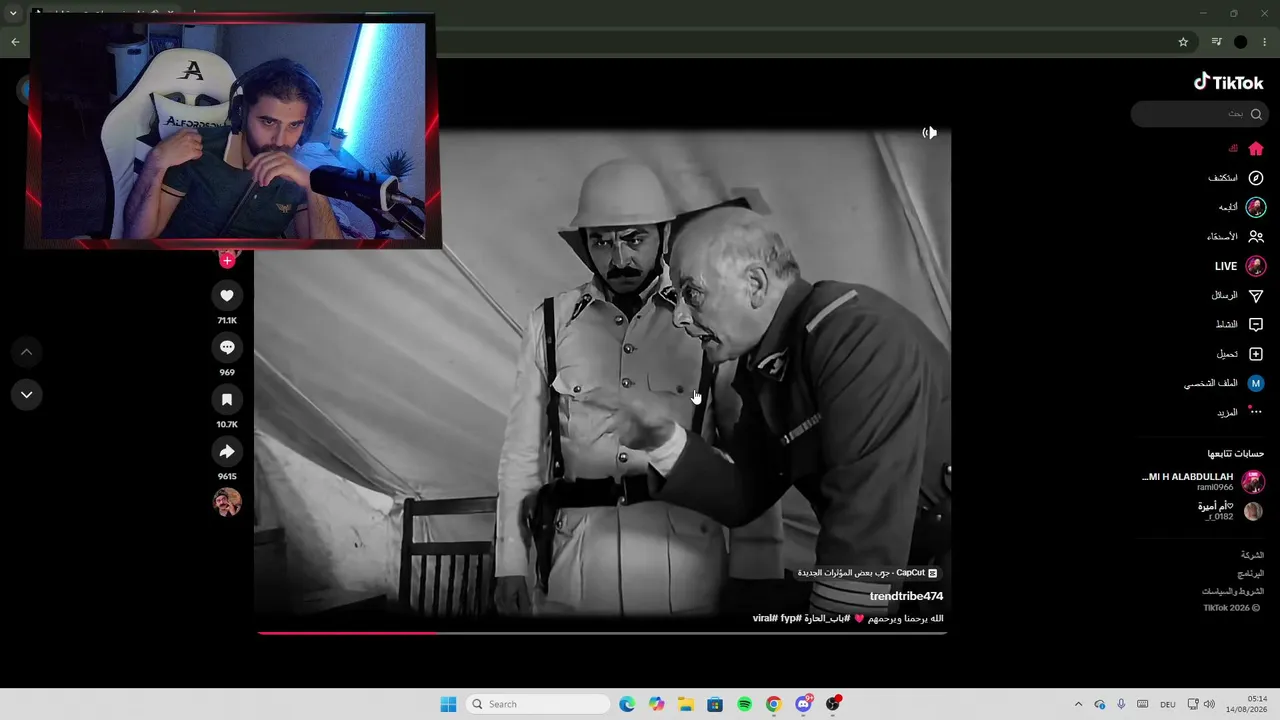Open Chrome media controls icon

point(1216,42)
